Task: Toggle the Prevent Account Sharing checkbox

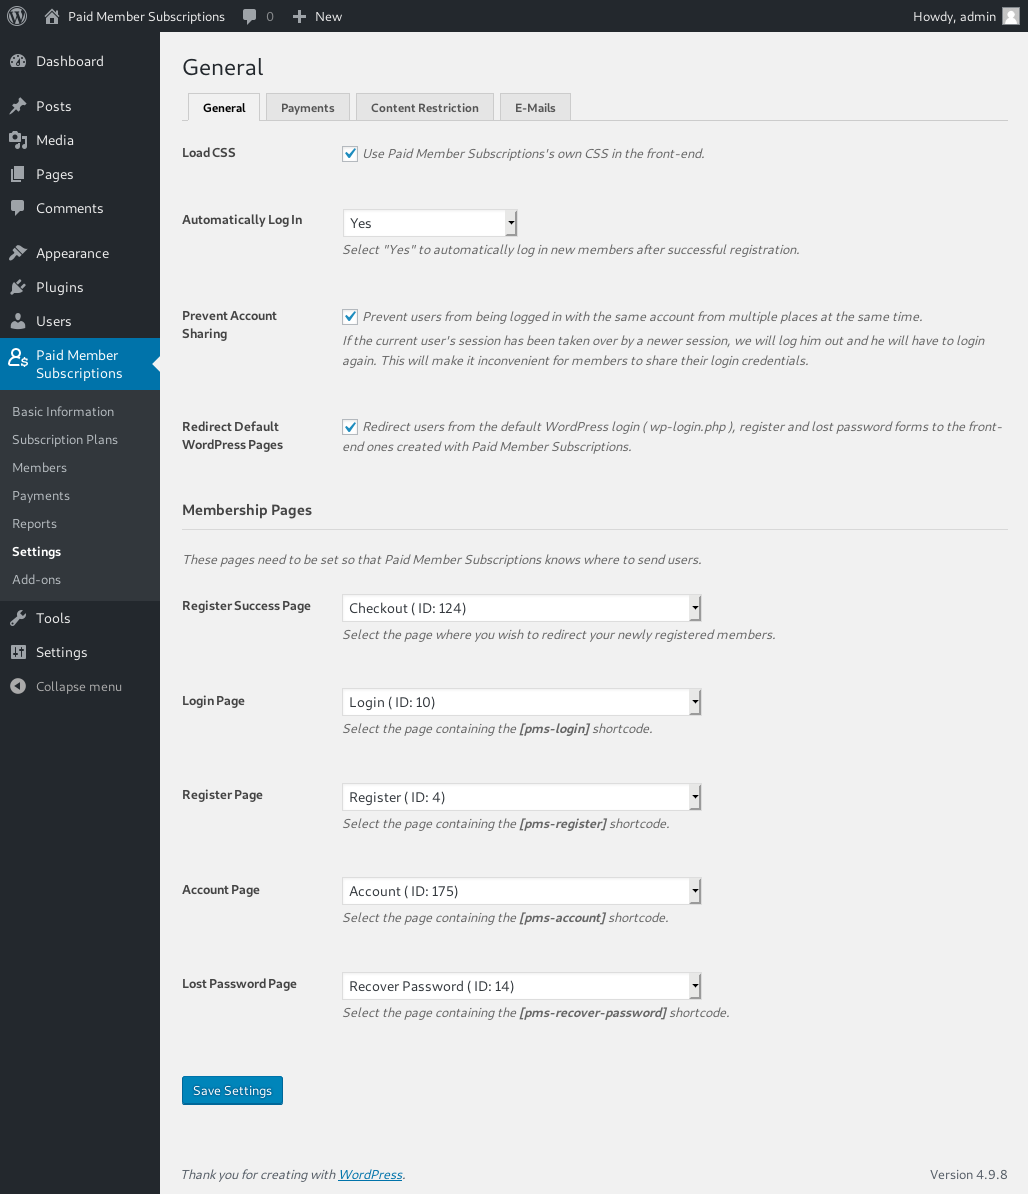Action: tap(350, 317)
